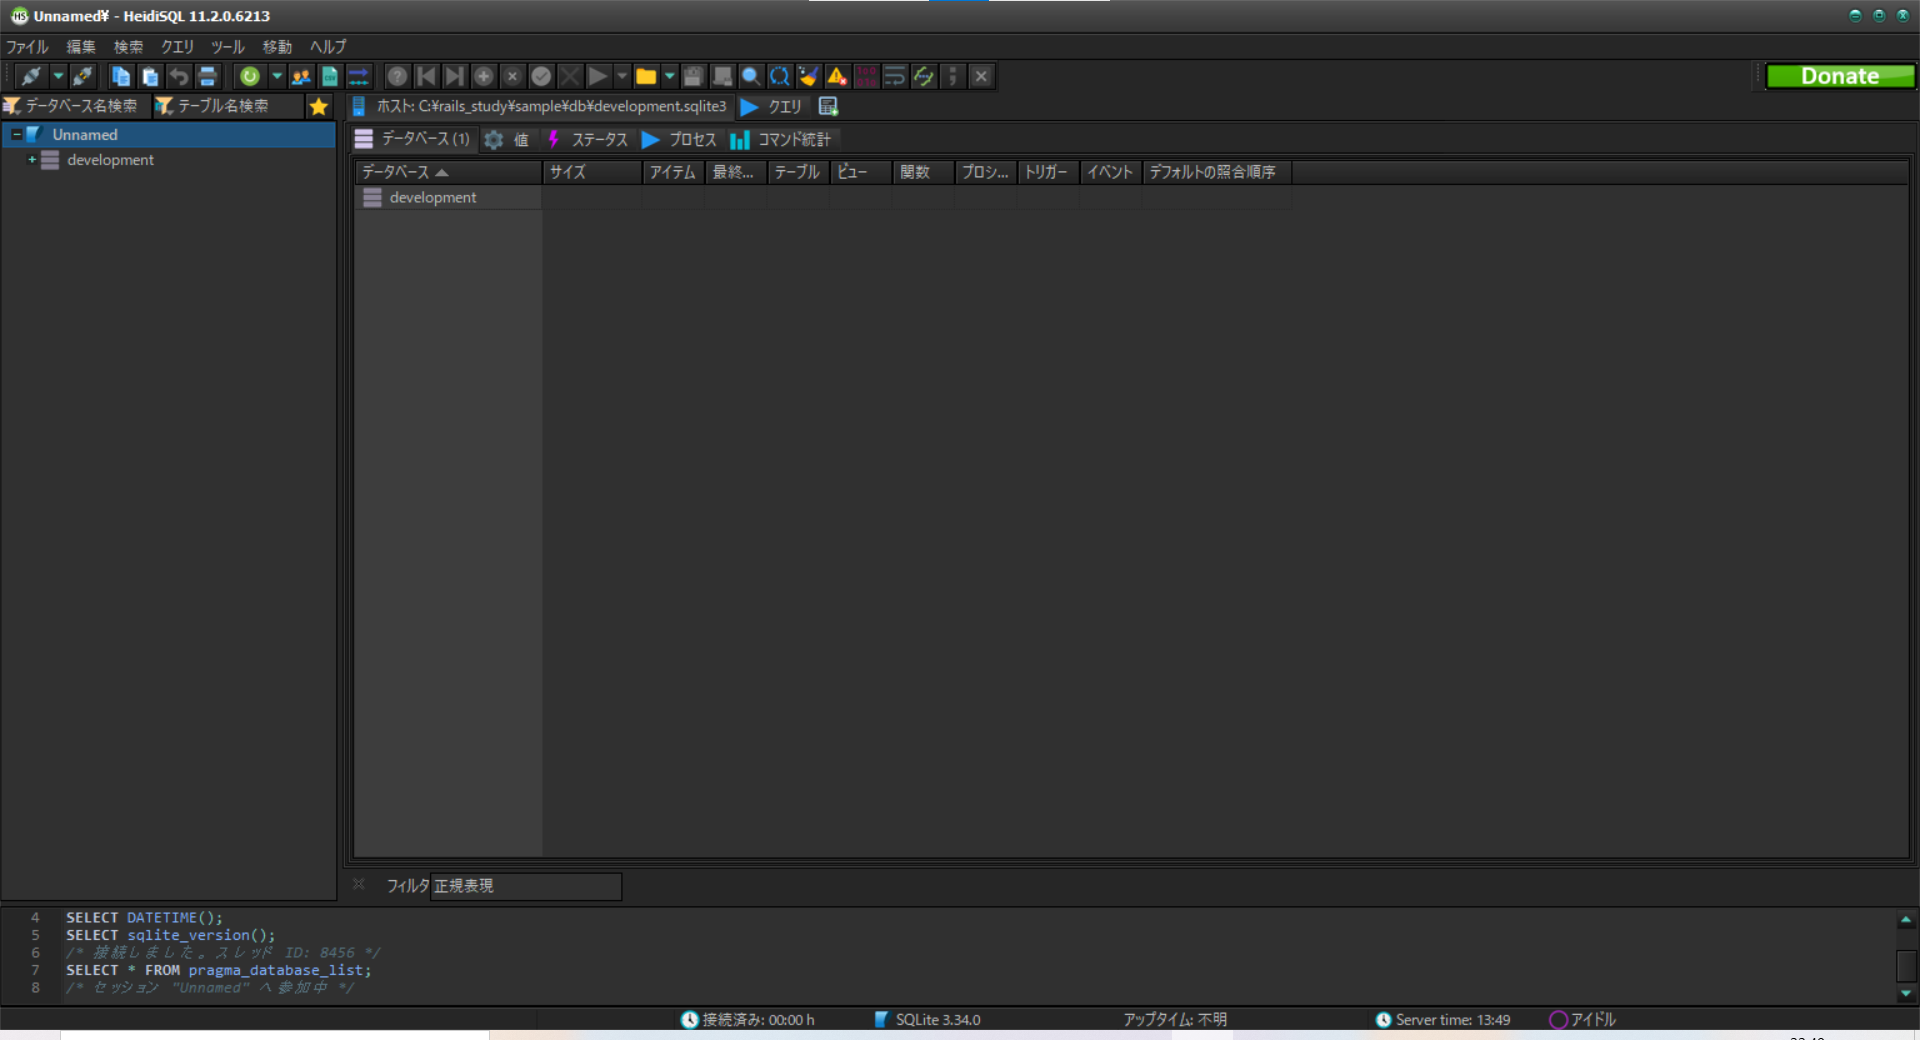The image size is (1920, 1040).
Task: Click the last row navigation icon
Action: pos(454,76)
